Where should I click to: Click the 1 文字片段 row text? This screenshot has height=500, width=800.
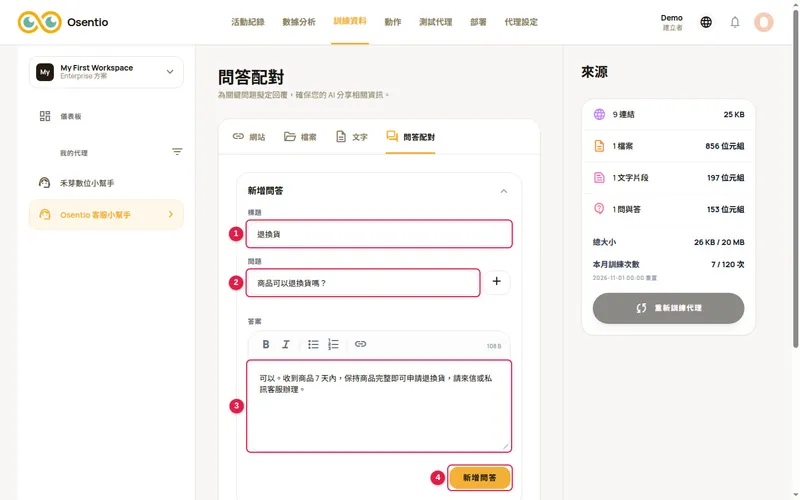pos(631,178)
